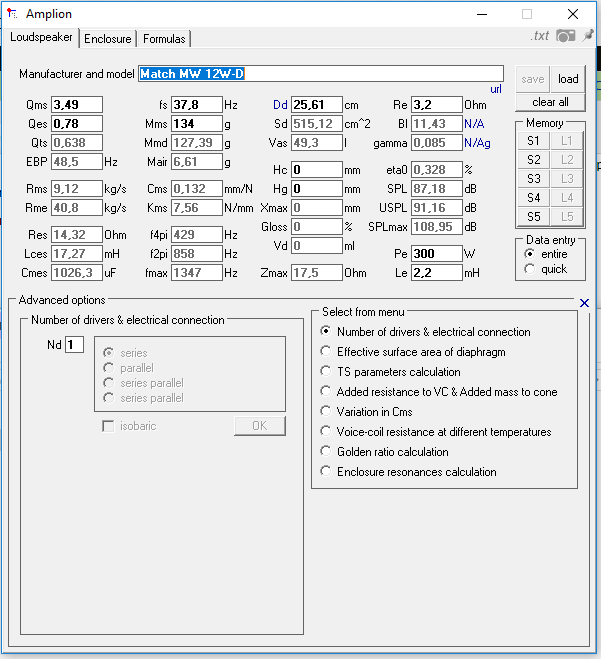Minimize the Amplion window
Screen dimensions: 601x659
tap(482, 14)
